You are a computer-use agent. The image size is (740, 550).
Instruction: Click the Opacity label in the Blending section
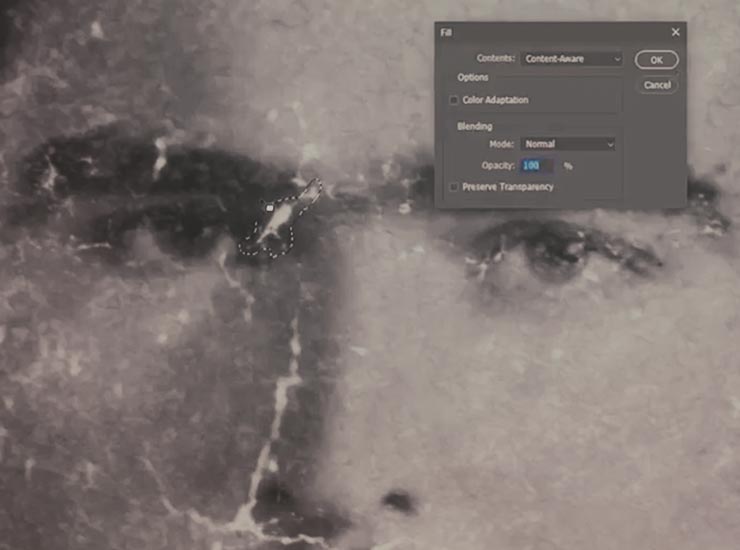coord(498,165)
